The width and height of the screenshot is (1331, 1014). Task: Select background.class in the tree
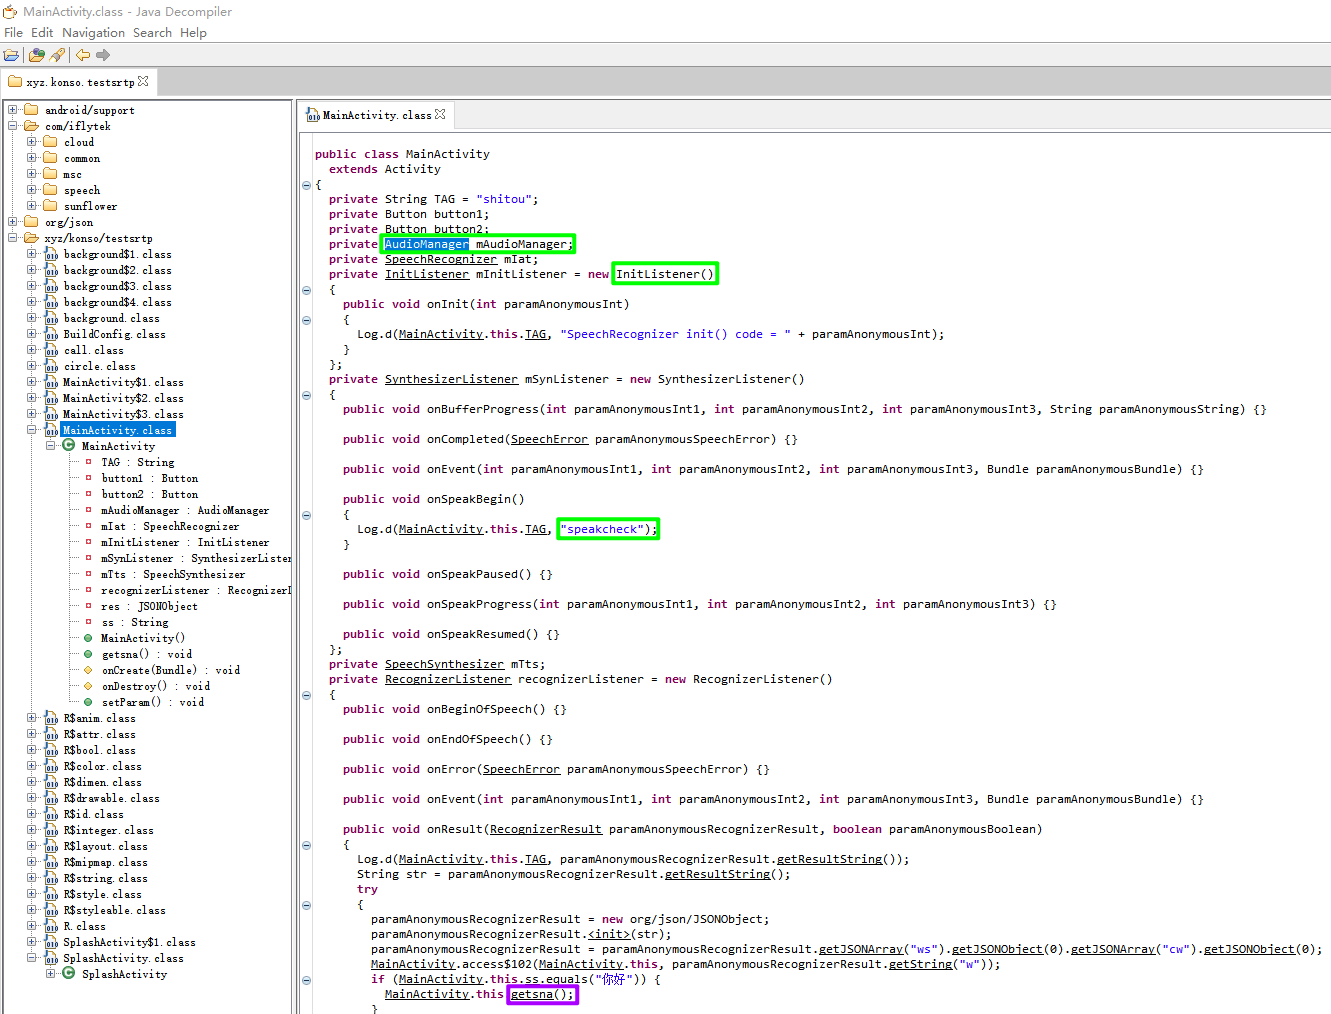[111, 318]
